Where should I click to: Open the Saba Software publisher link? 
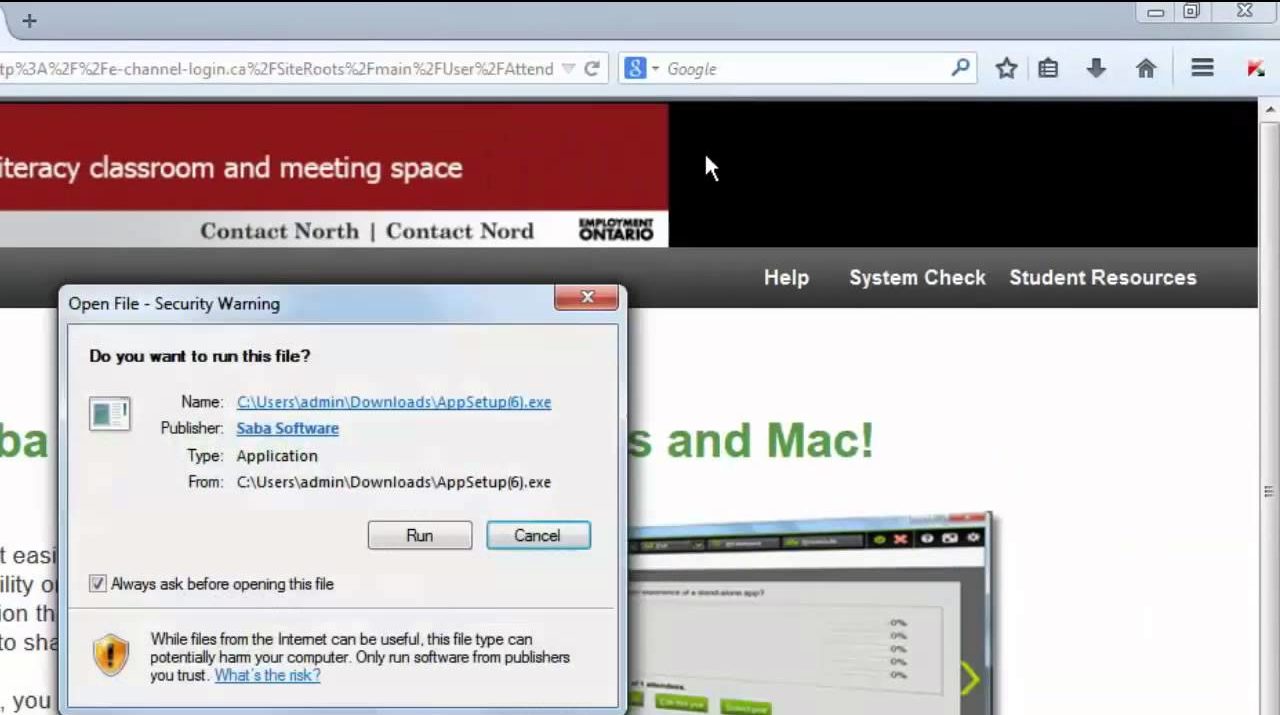coord(287,428)
